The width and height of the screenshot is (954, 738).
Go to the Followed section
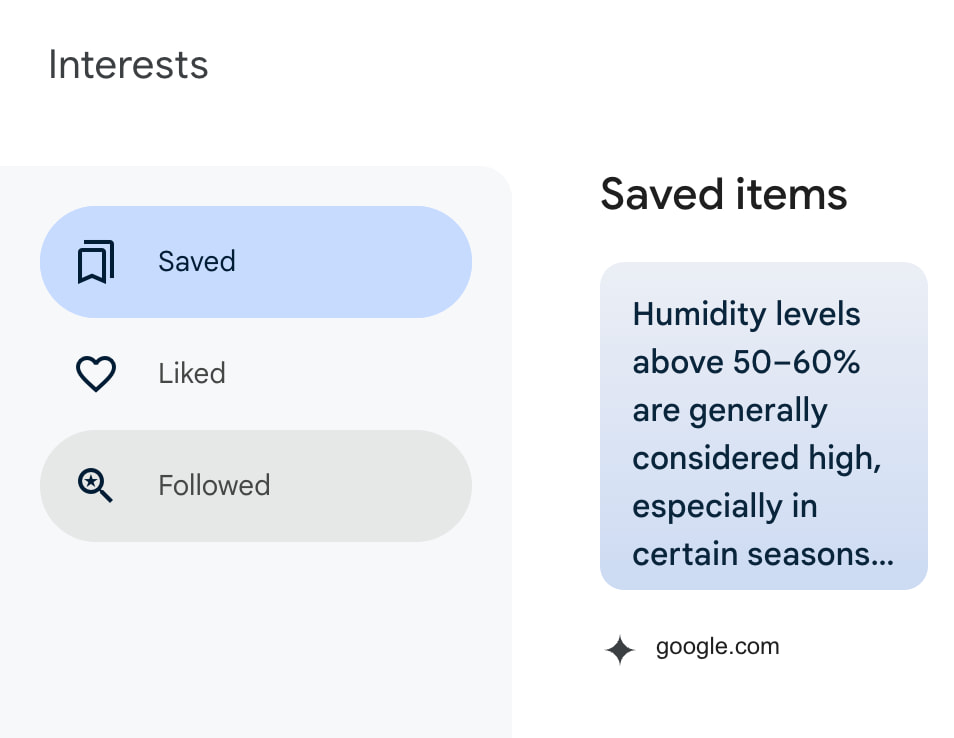(x=214, y=486)
